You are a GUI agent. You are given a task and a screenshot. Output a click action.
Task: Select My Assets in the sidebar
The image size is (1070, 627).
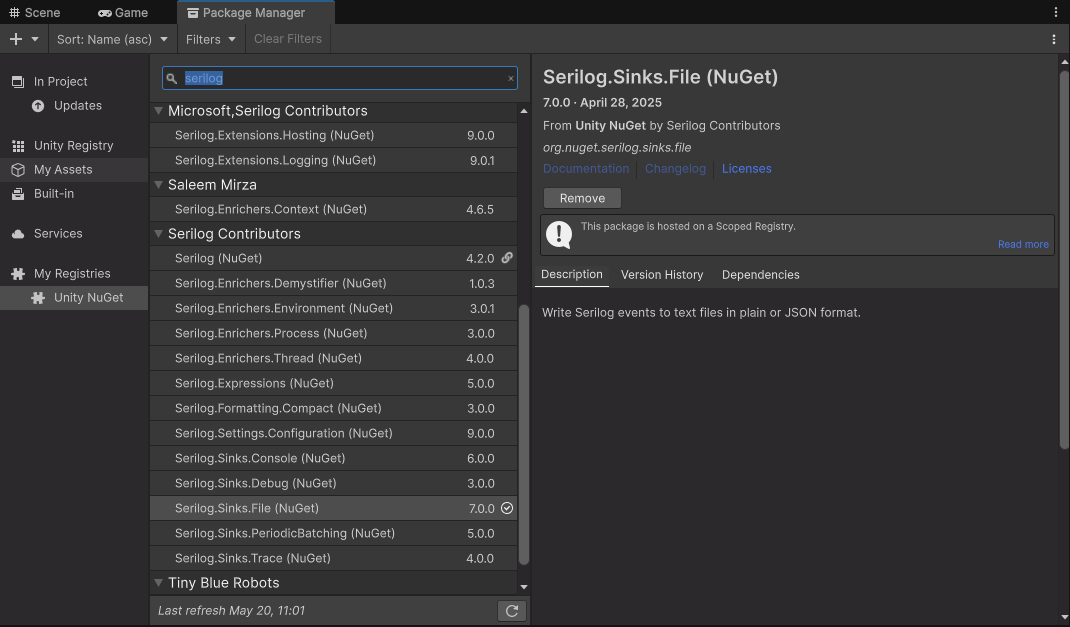(62, 169)
